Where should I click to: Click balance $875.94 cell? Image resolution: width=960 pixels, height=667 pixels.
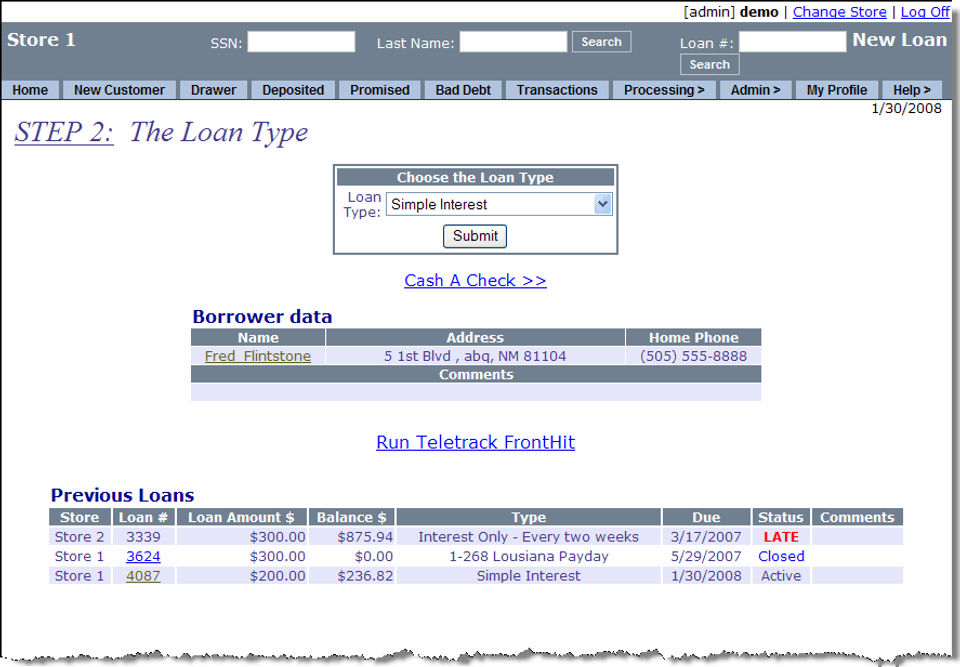pos(353,537)
